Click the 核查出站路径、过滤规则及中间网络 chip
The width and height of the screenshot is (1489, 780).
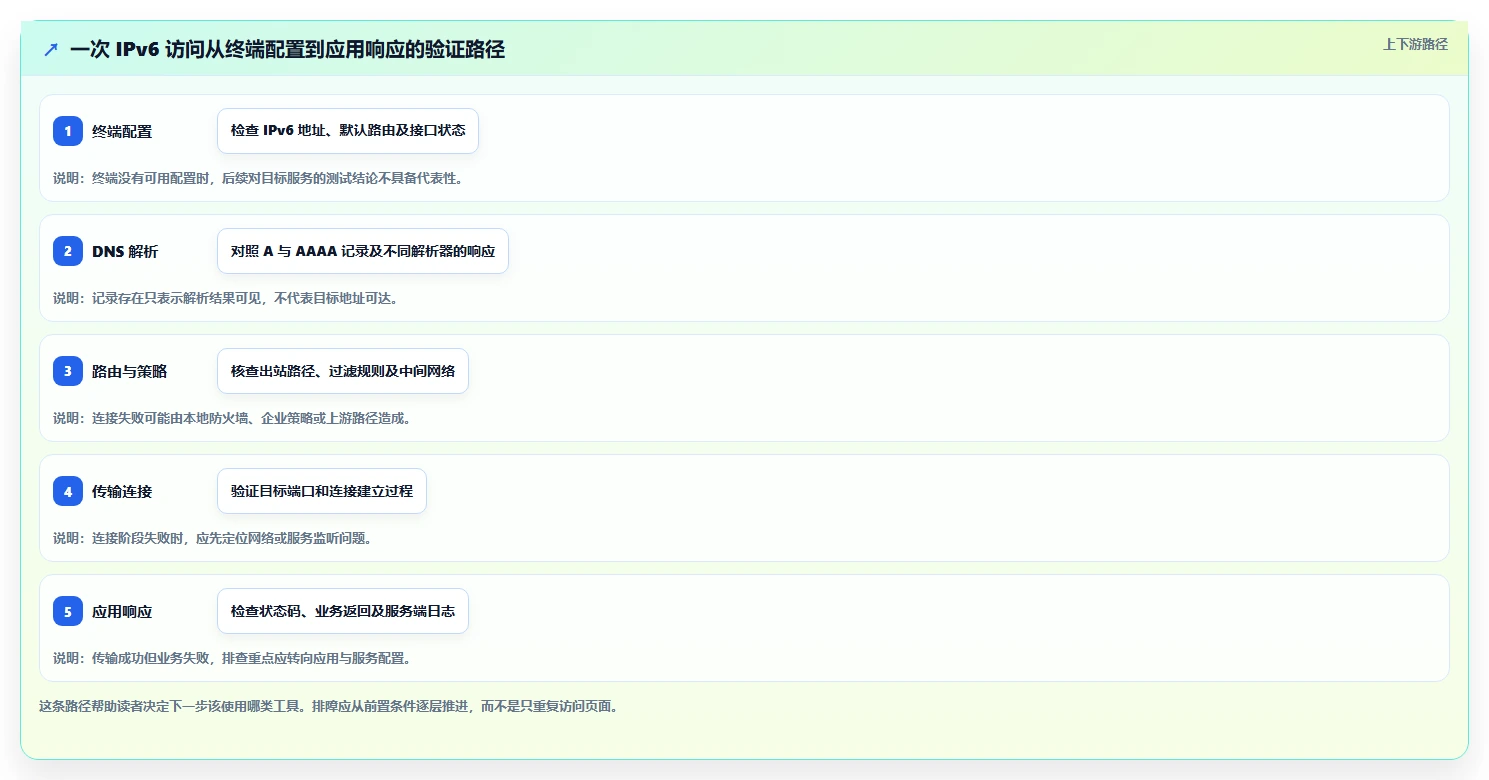pos(343,371)
